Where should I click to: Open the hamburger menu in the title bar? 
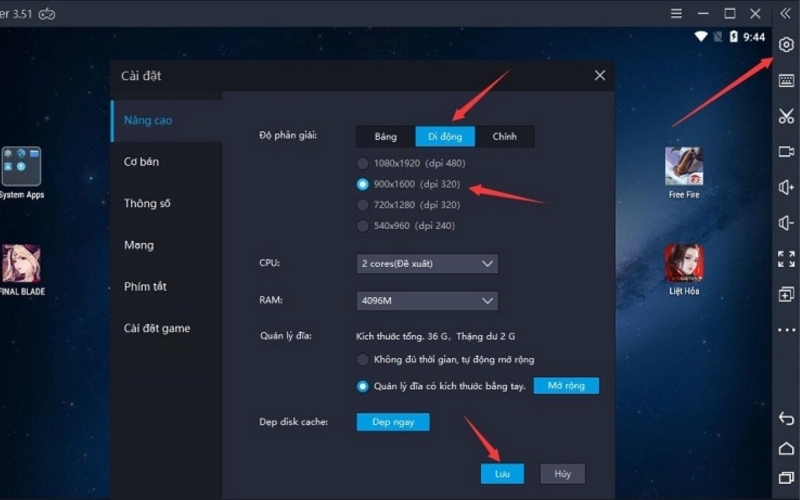677,14
